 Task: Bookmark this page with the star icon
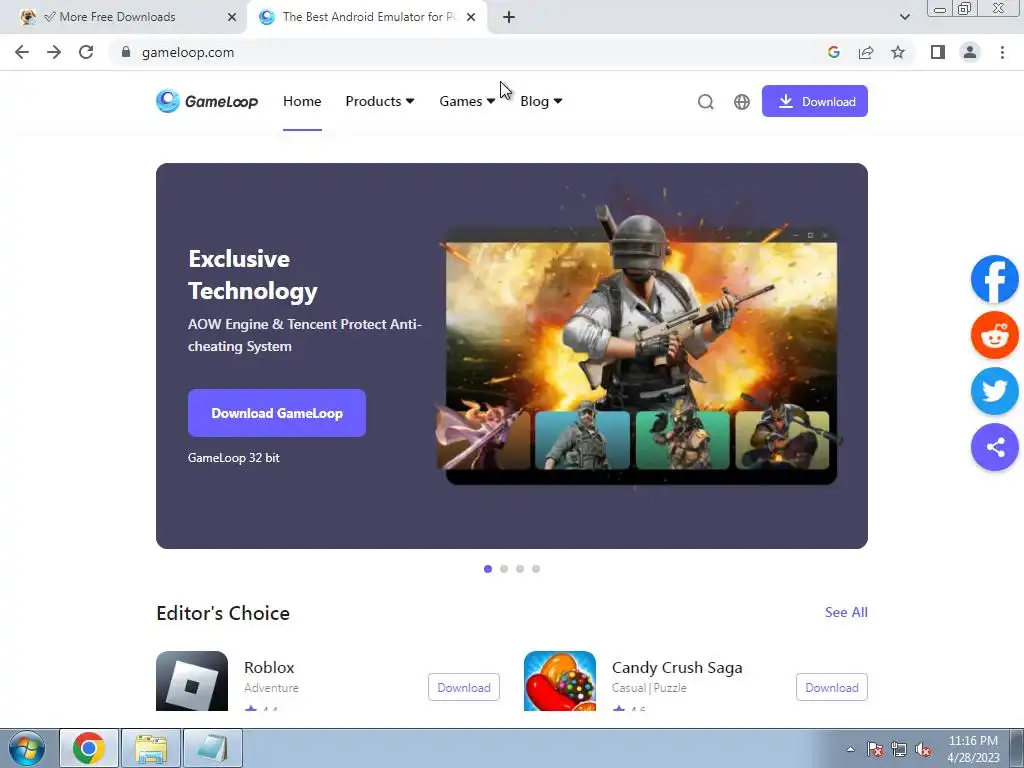tap(898, 52)
